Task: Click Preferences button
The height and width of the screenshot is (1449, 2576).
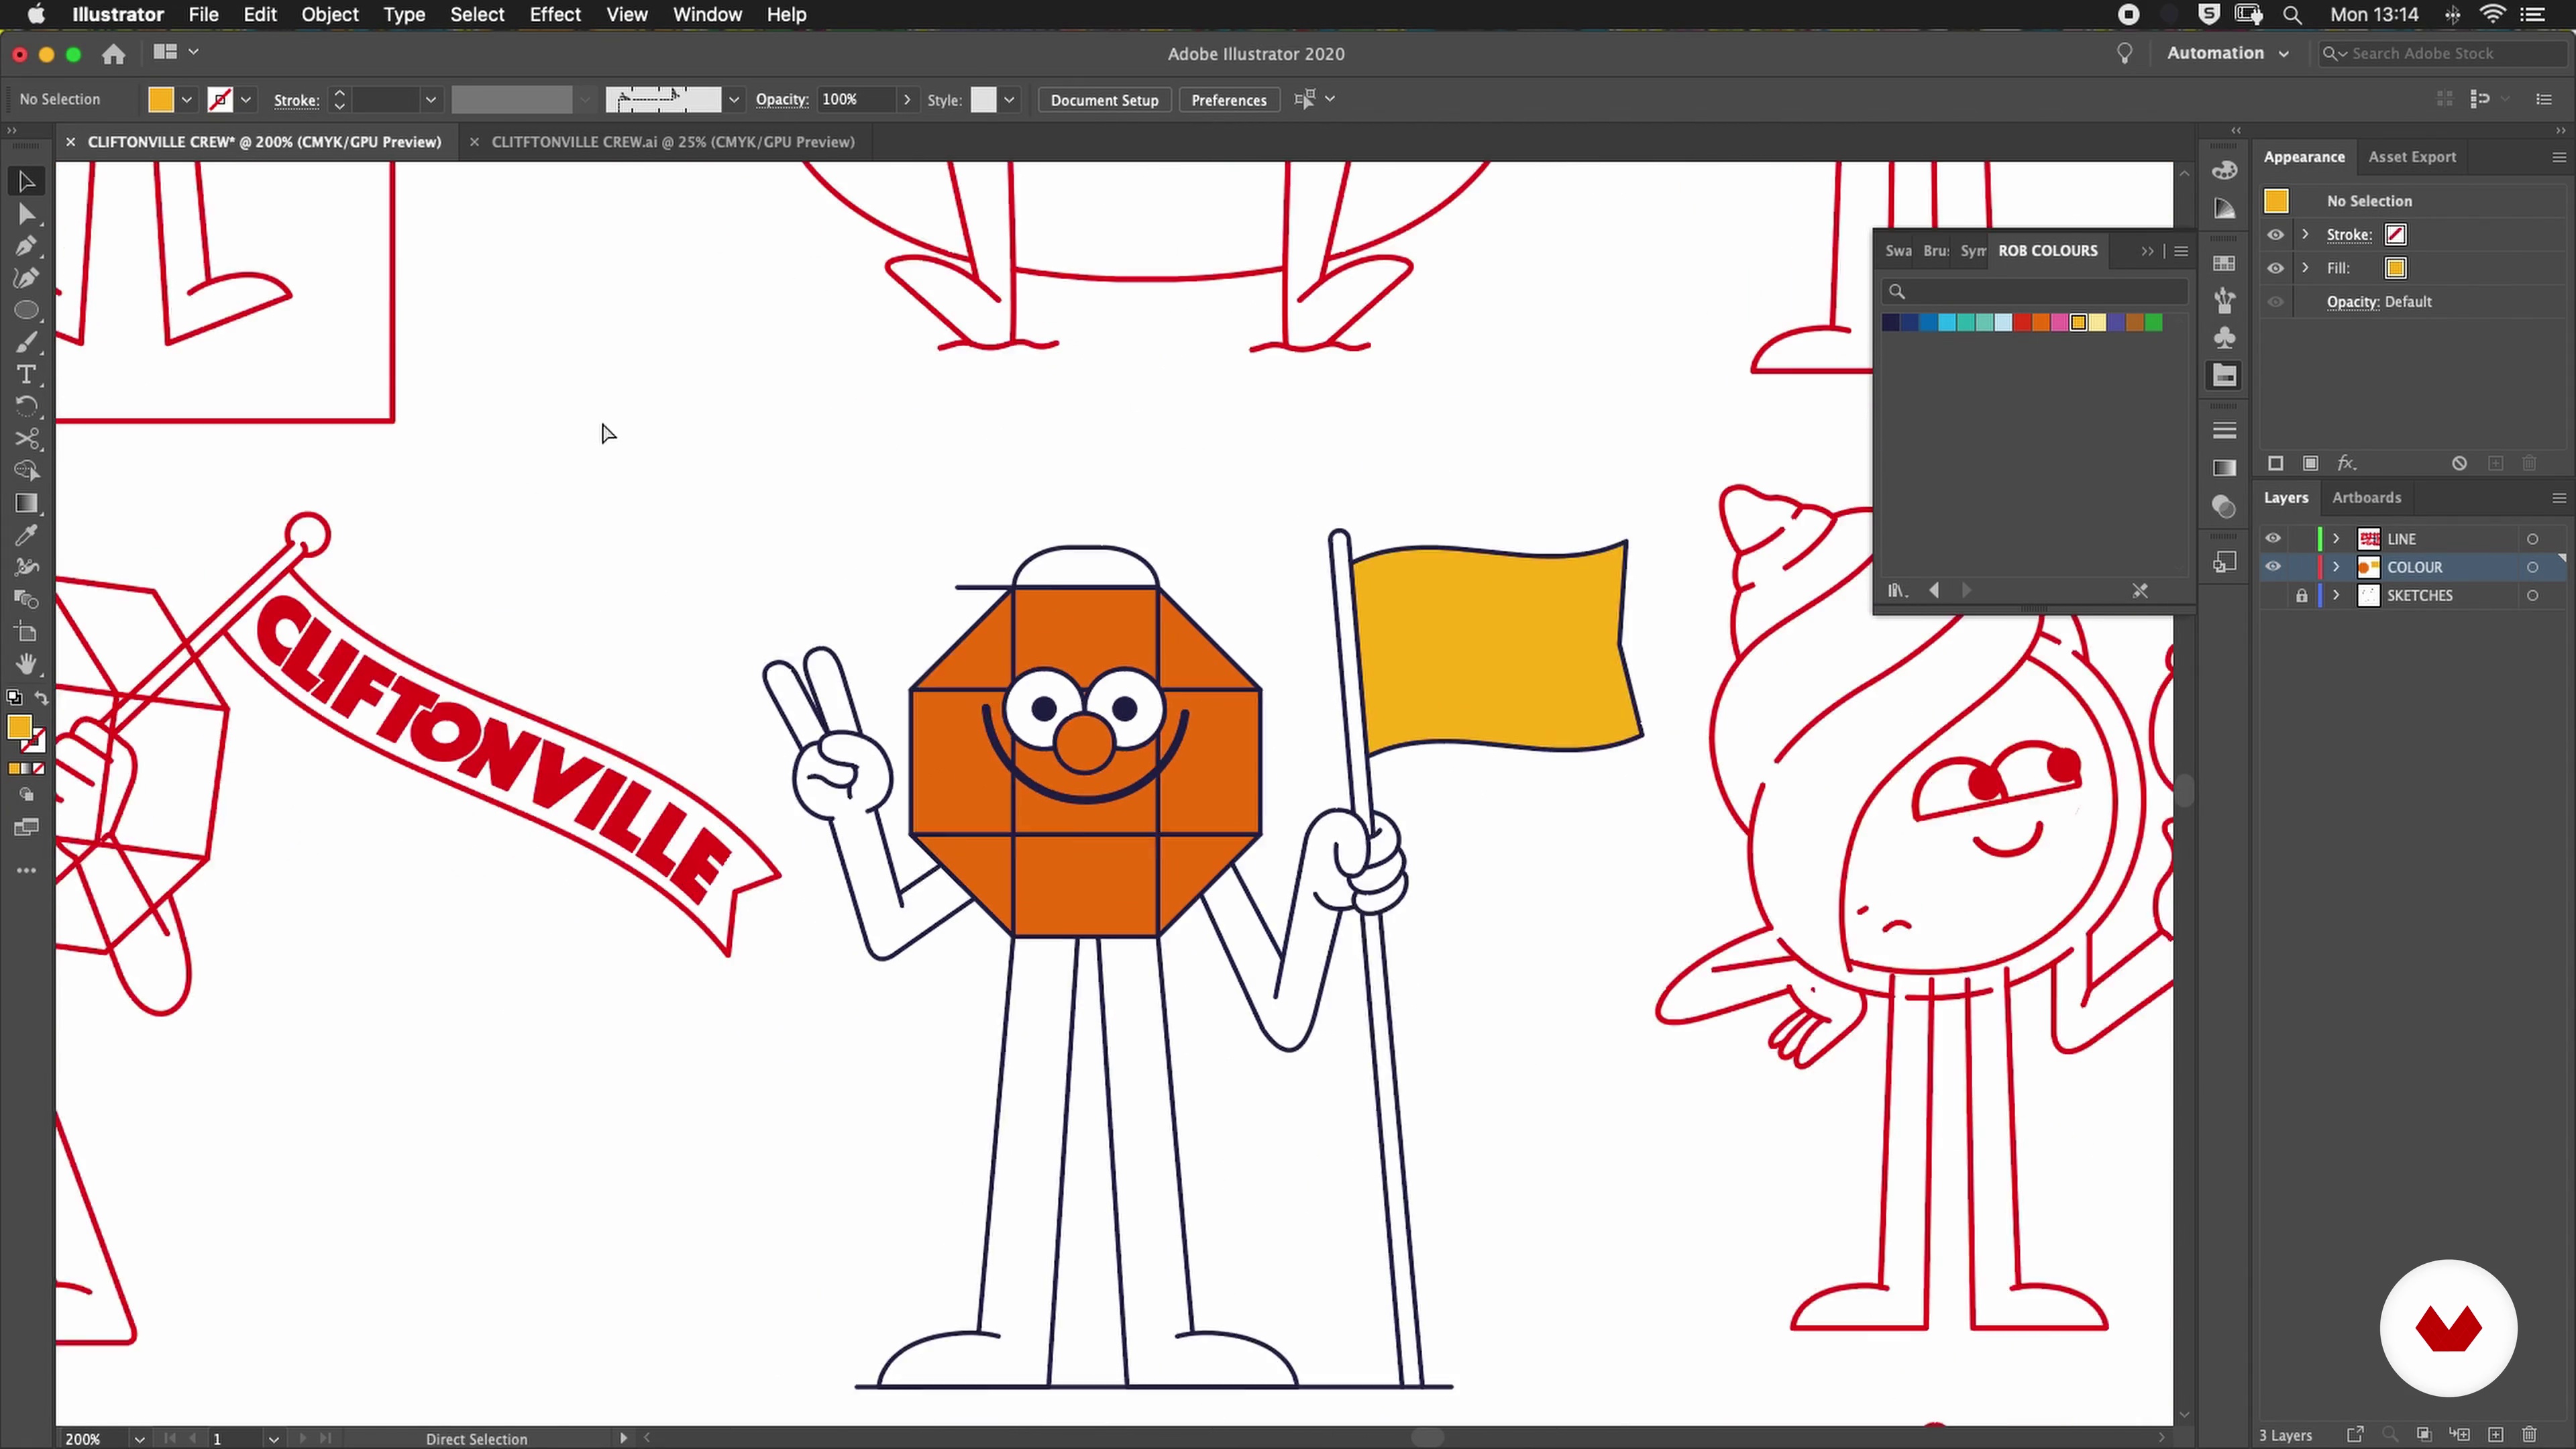Action: (x=1229, y=100)
